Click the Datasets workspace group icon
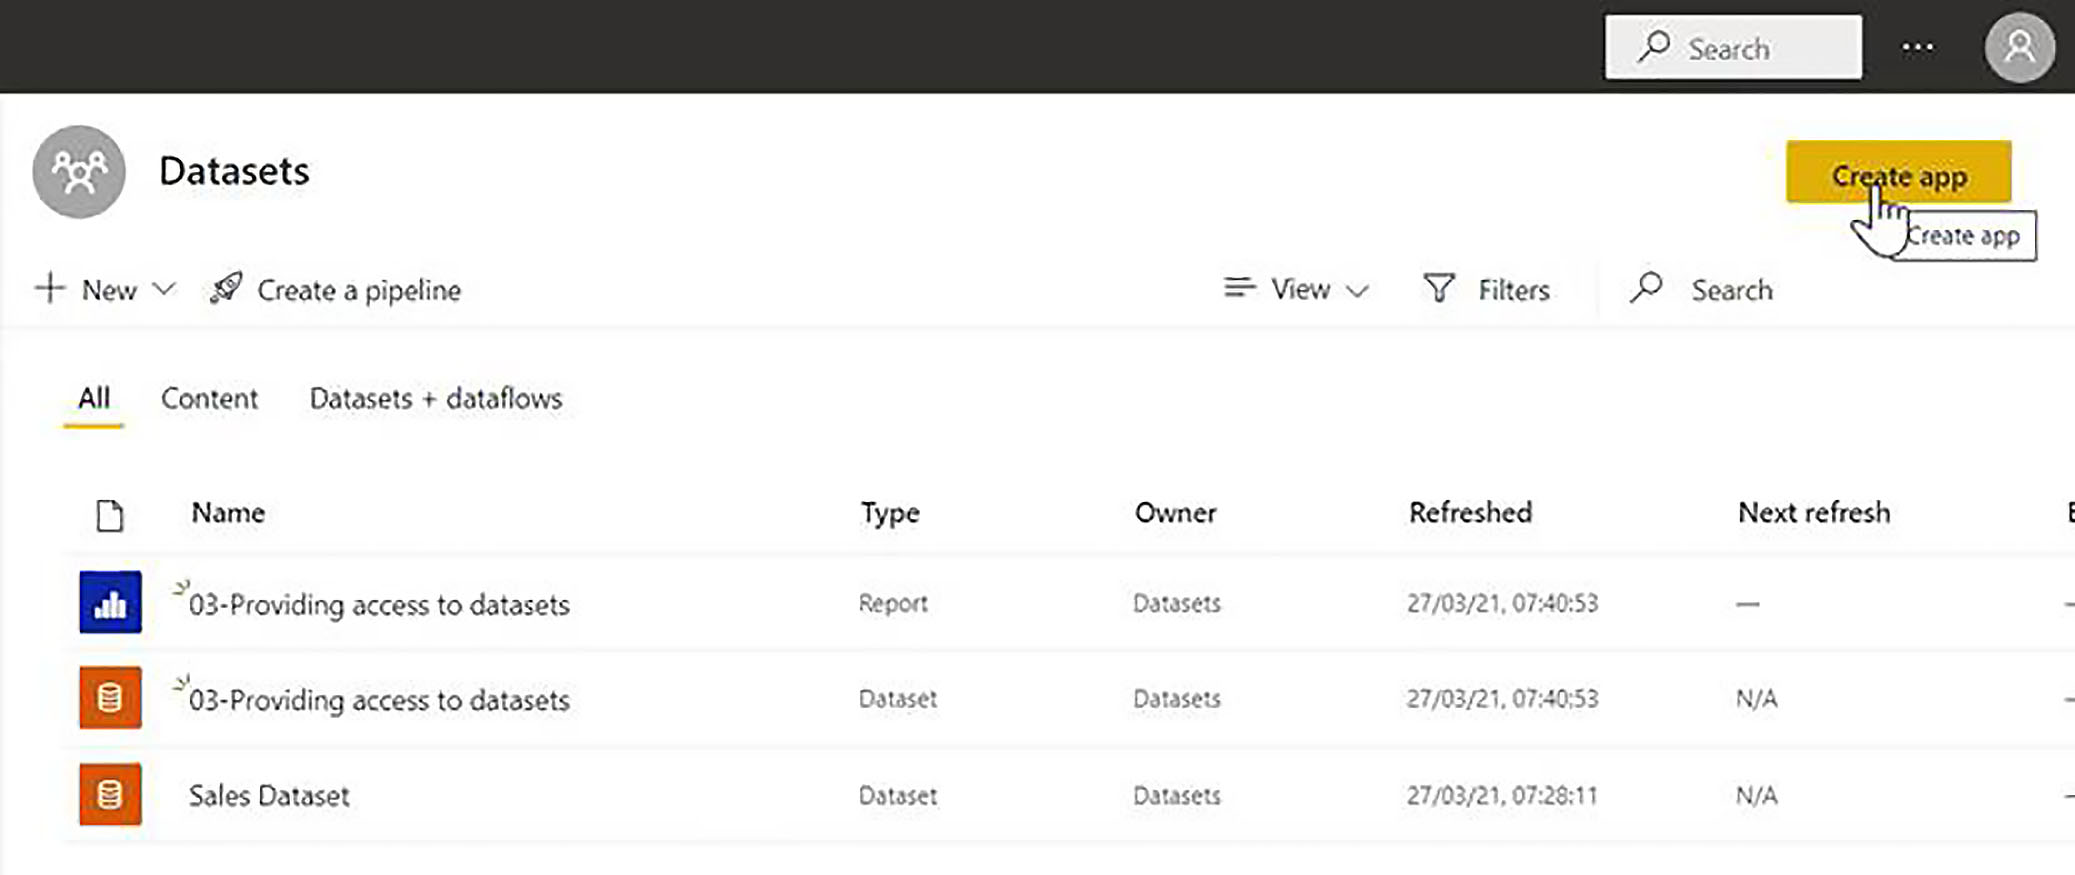The height and width of the screenshot is (875, 2075). pyautogui.click(x=79, y=172)
